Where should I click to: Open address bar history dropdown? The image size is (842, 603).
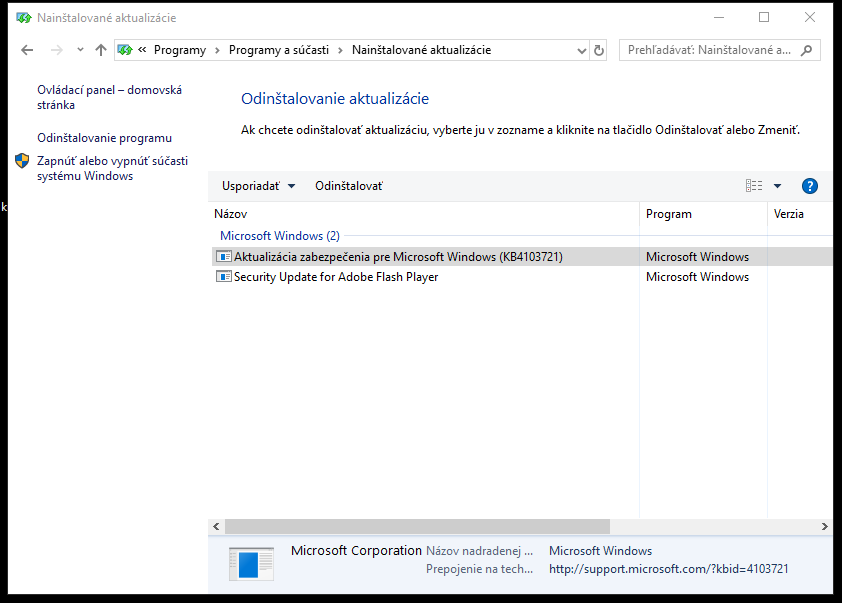pos(582,50)
